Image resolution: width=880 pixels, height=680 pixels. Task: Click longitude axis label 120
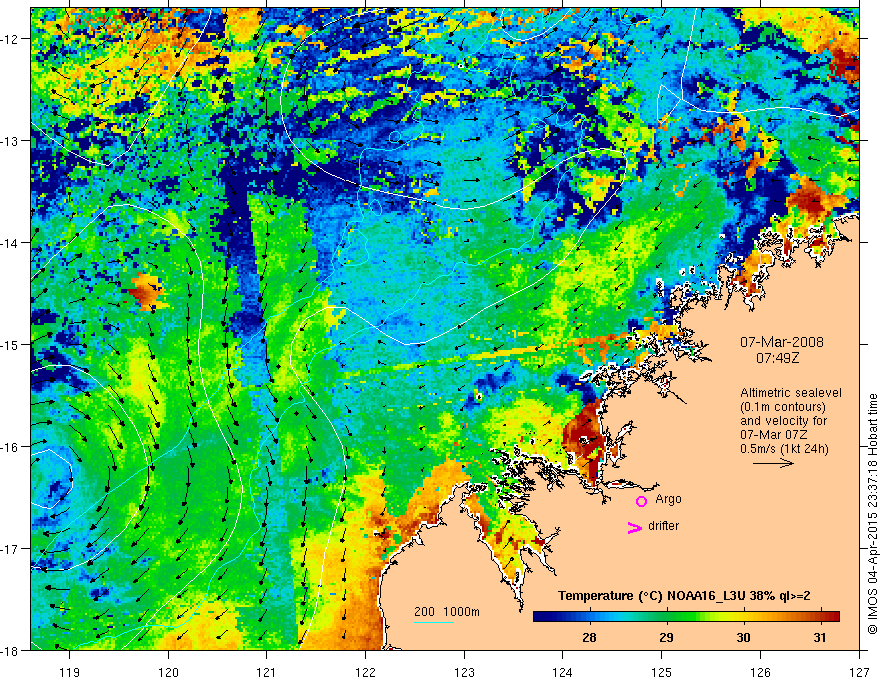coord(168,672)
